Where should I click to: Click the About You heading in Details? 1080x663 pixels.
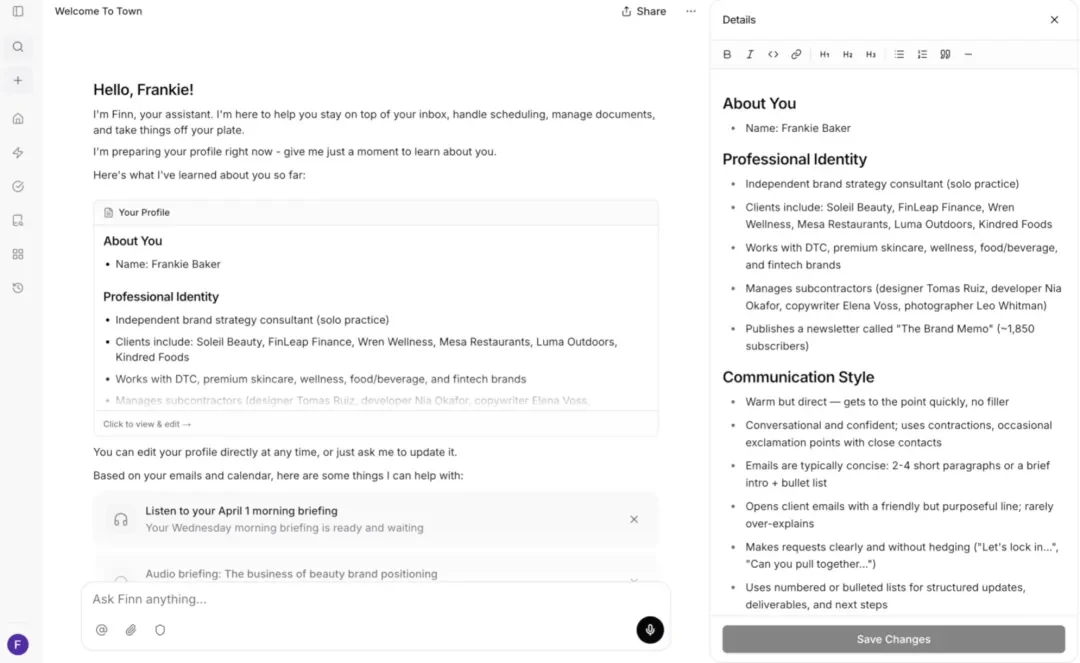[x=759, y=103]
